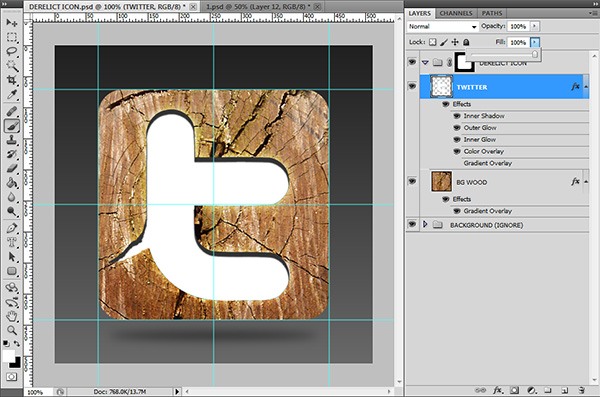The width and height of the screenshot is (600, 397).
Task: Create new fill or adjustment layer
Action: (532, 390)
